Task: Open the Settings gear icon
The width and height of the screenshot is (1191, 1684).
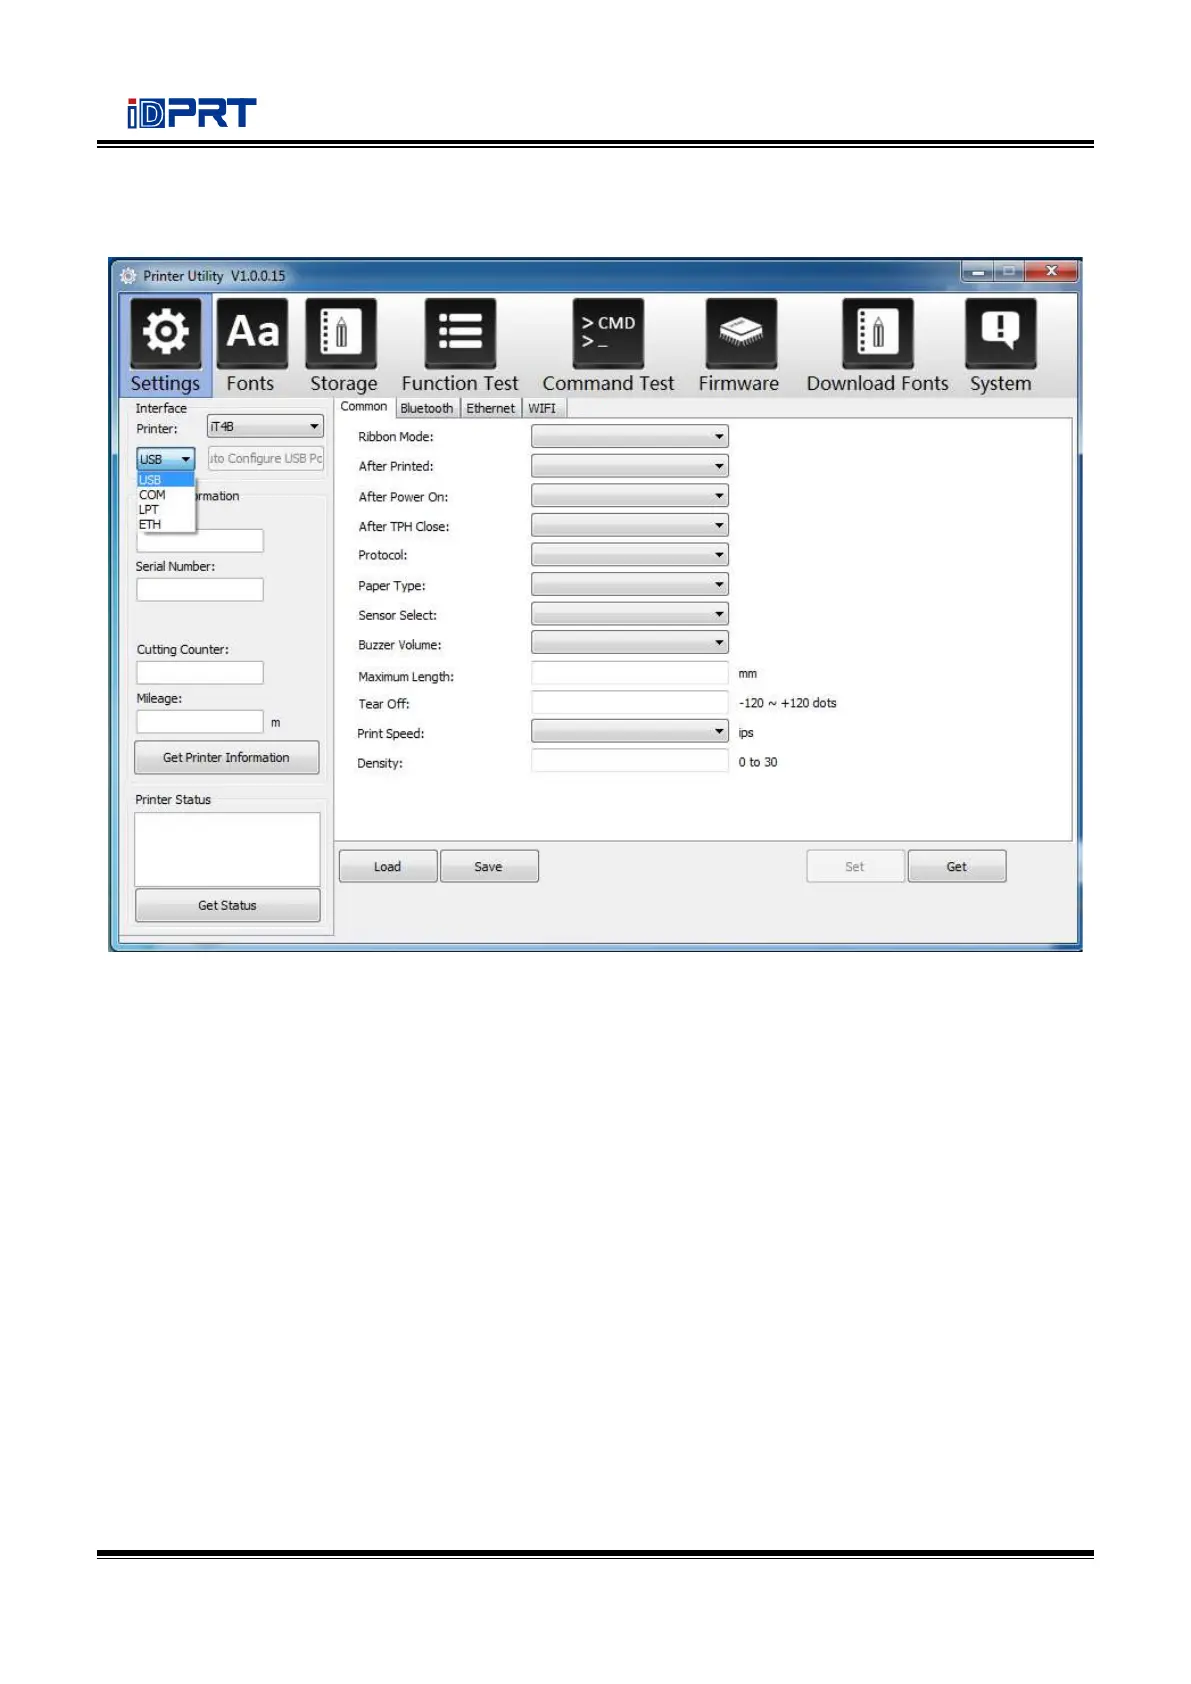Action: point(165,333)
